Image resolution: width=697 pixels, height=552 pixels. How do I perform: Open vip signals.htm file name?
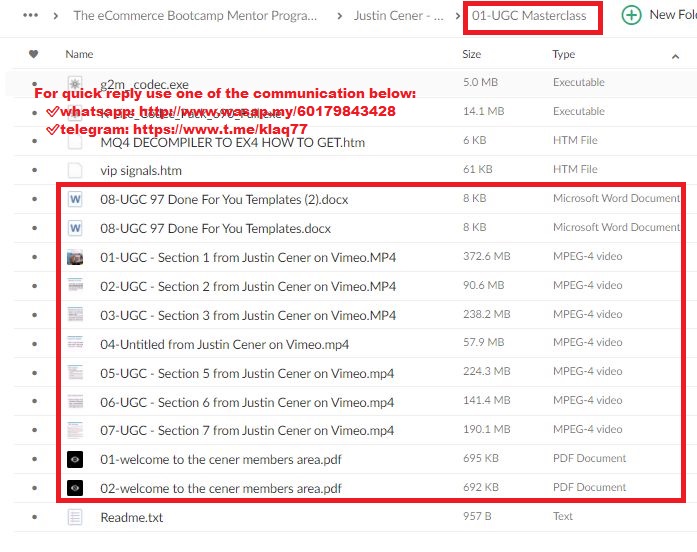pos(141,171)
